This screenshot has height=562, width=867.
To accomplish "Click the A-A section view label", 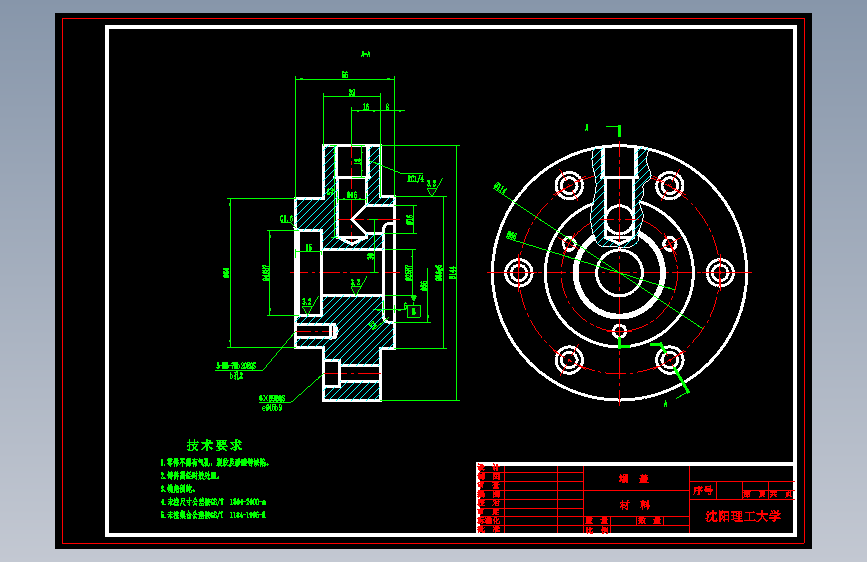I will (365, 54).
